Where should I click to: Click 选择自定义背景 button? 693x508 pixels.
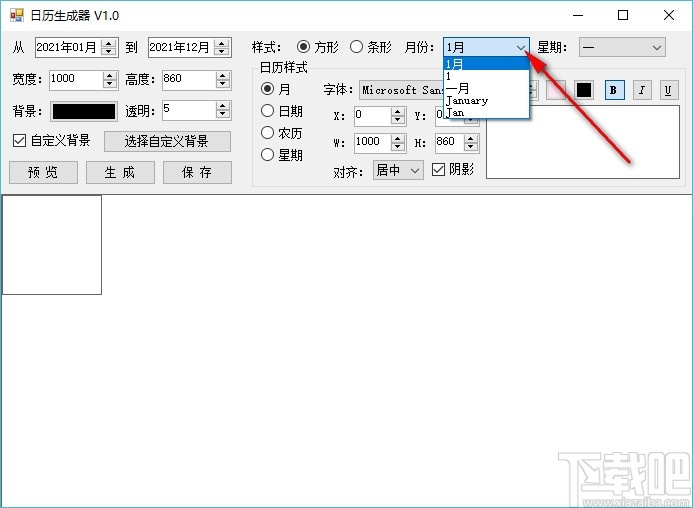167,141
